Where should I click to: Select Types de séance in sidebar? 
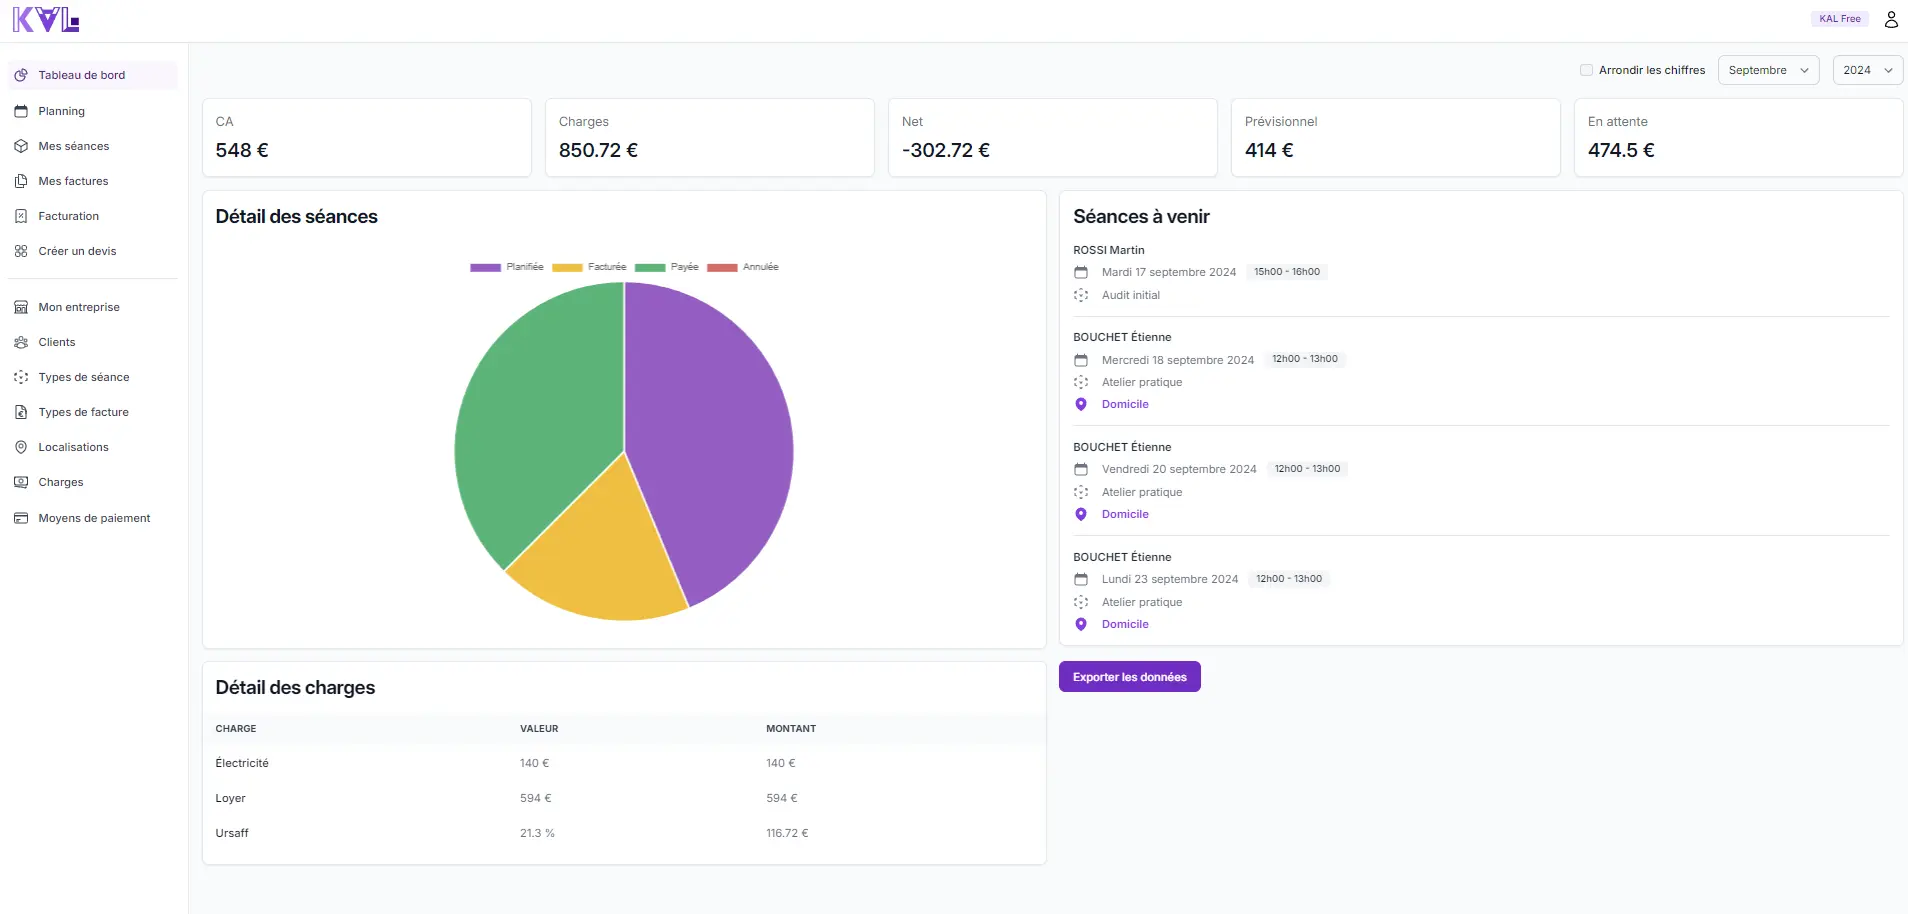pyautogui.click(x=84, y=377)
